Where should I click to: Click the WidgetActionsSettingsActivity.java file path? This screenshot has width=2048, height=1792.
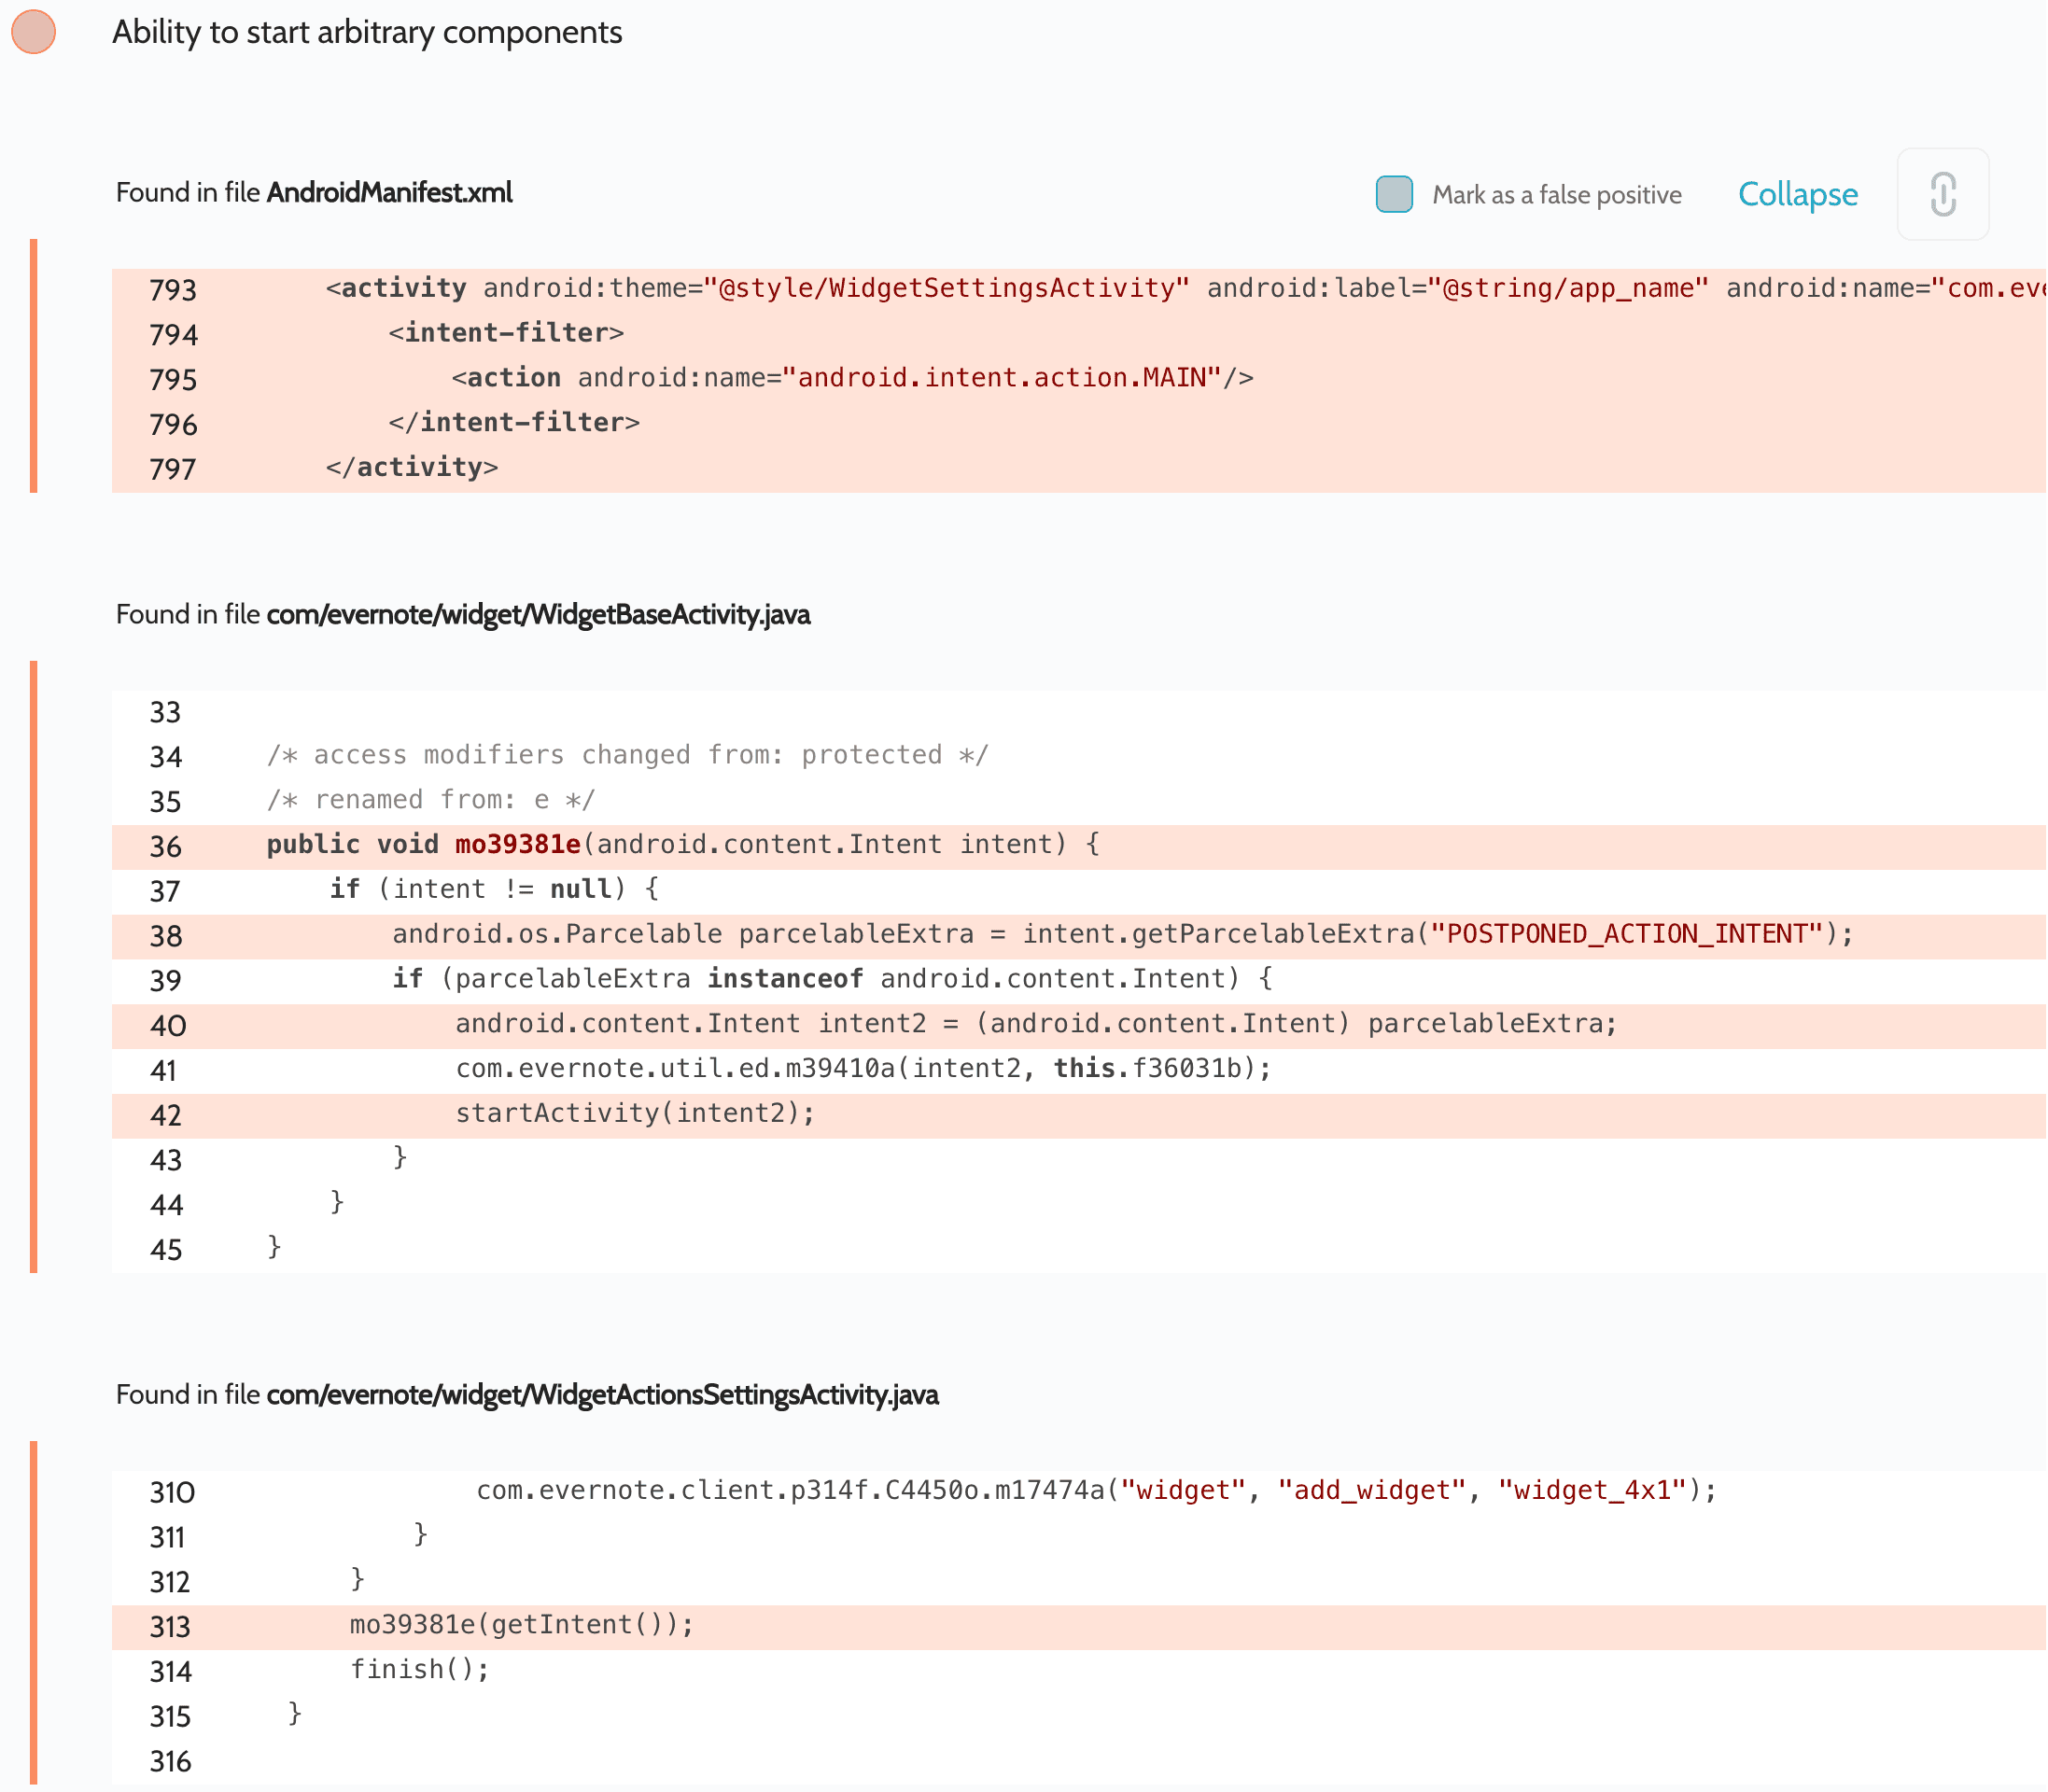tap(602, 1394)
